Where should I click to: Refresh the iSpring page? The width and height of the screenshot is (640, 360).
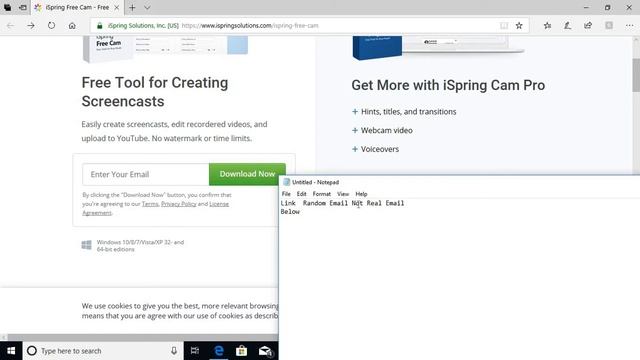point(51,25)
